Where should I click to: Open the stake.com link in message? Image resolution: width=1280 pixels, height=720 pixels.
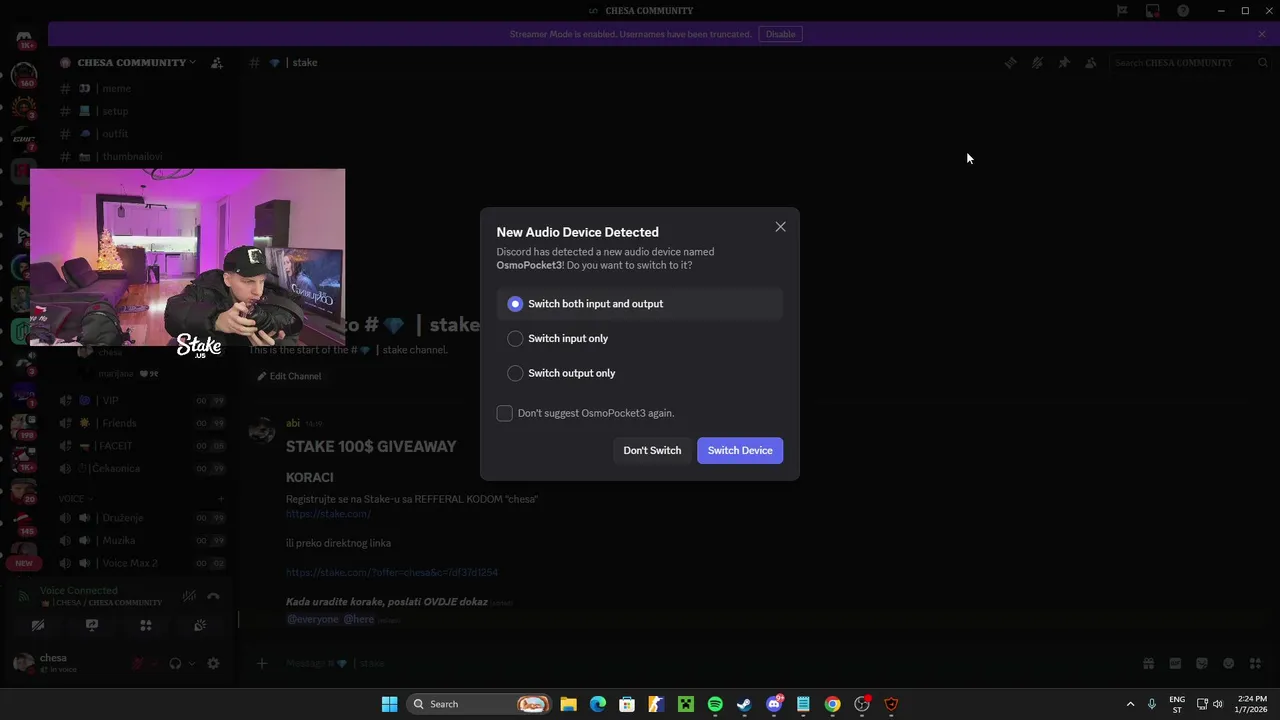[328, 514]
